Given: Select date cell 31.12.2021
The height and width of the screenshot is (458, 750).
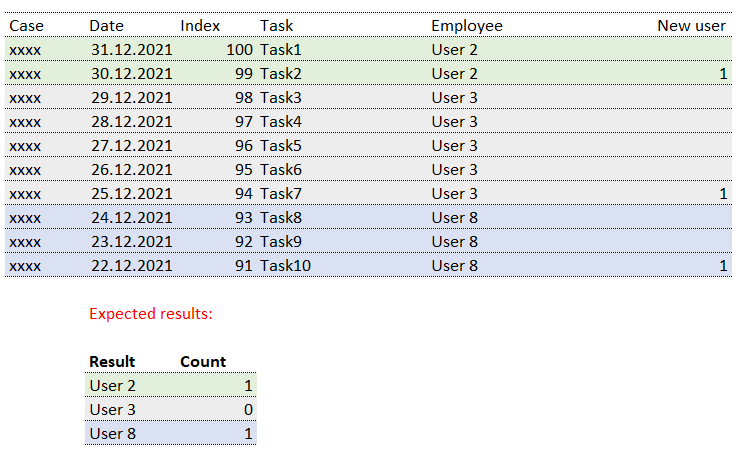Looking at the screenshot, I should click(132, 50).
